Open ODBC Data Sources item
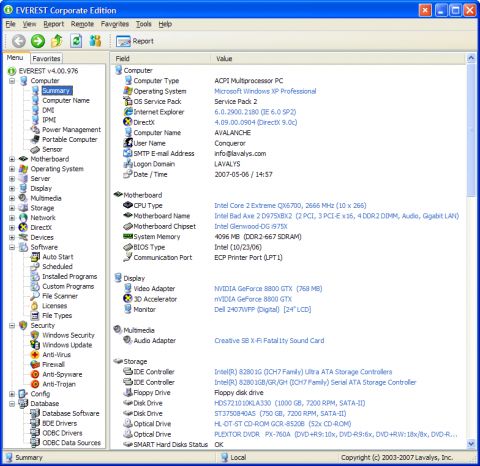 (72, 443)
